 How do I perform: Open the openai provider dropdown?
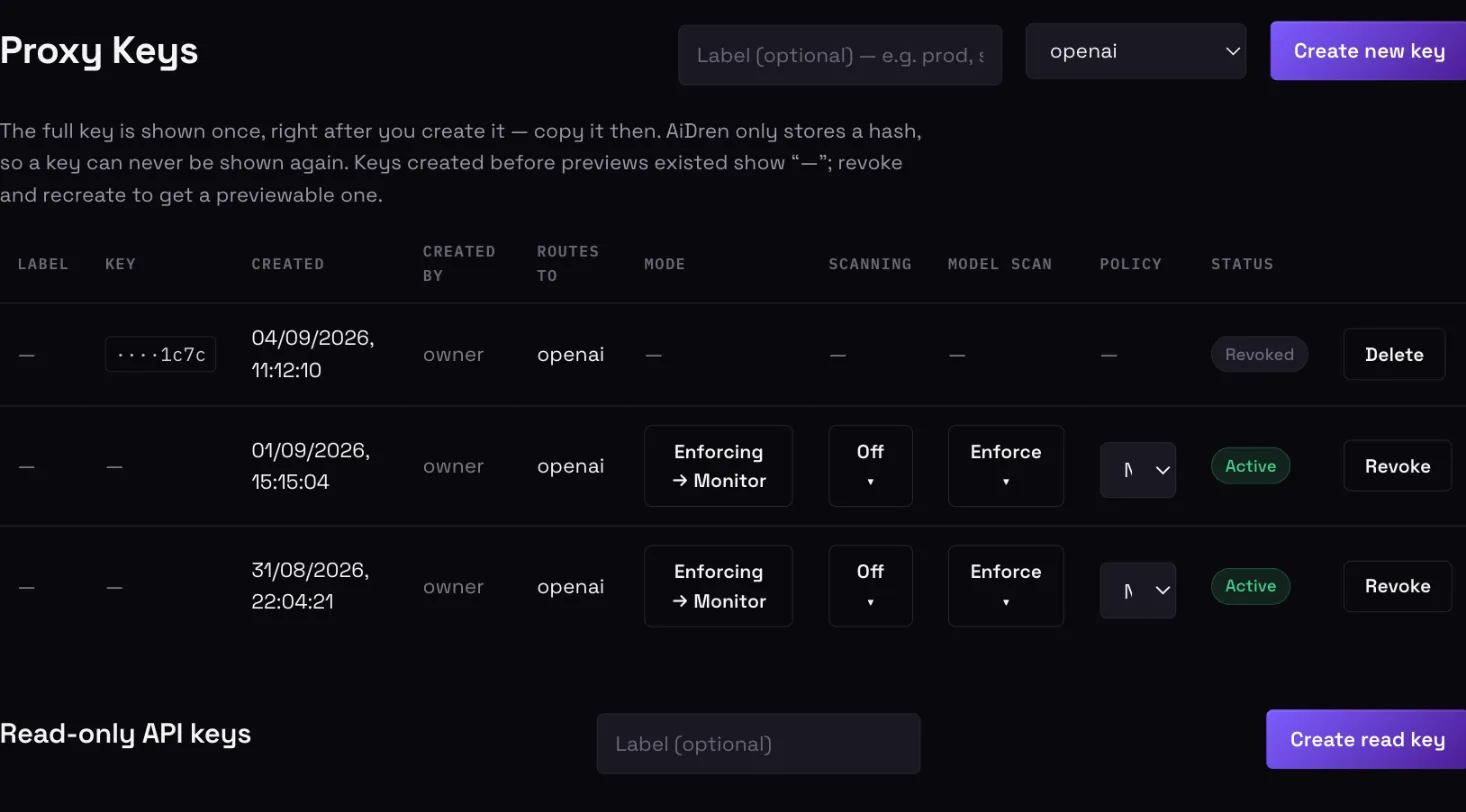1136,51
